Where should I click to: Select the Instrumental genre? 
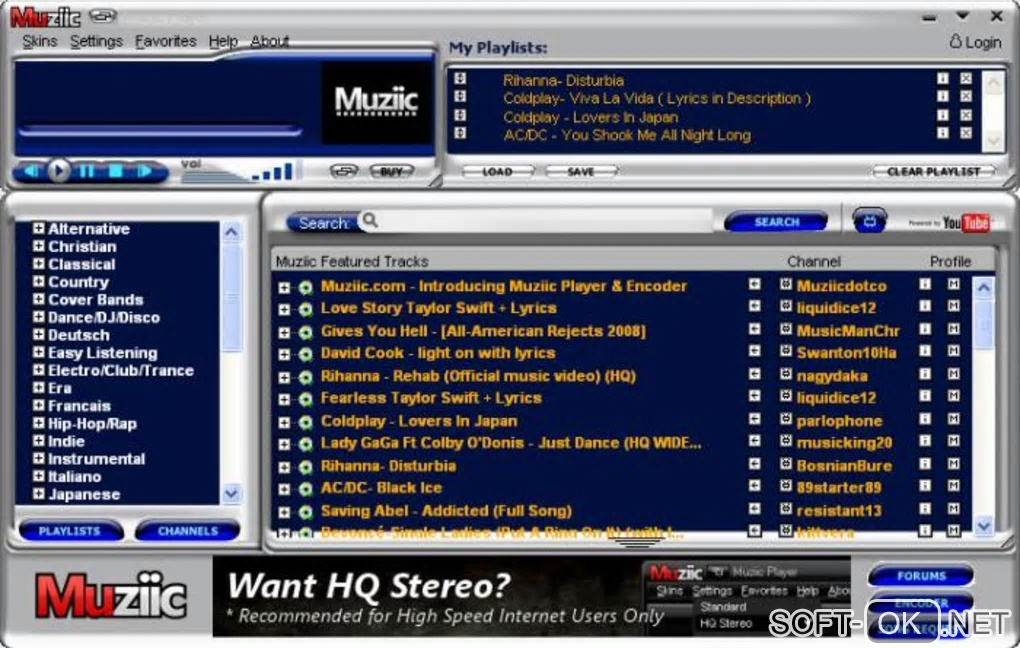coord(96,459)
